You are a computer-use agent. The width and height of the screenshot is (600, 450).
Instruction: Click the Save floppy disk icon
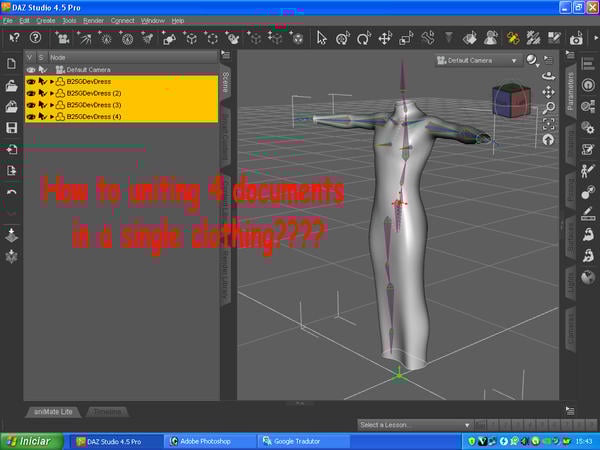click(x=11, y=128)
